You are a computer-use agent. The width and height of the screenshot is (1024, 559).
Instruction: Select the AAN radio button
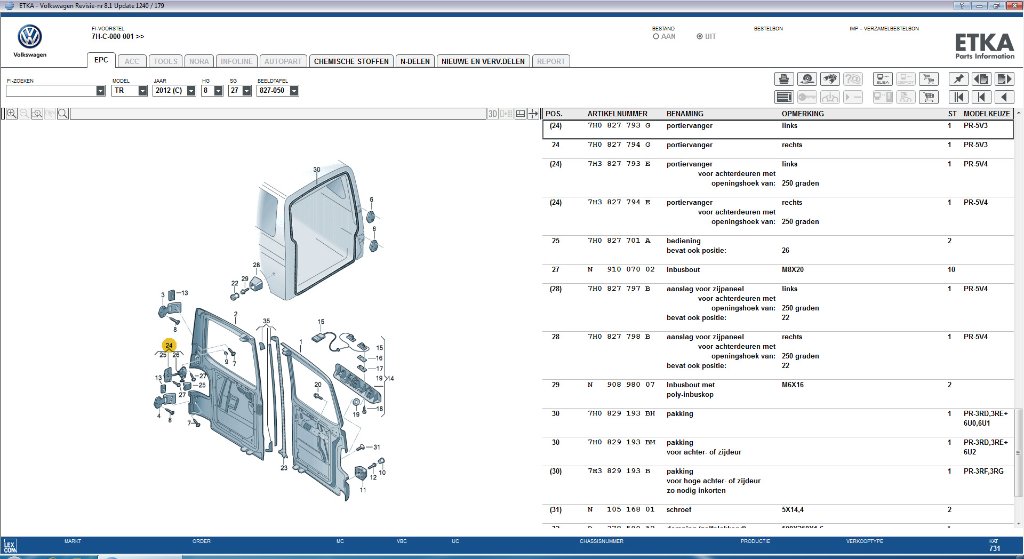(x=656, y=37)
